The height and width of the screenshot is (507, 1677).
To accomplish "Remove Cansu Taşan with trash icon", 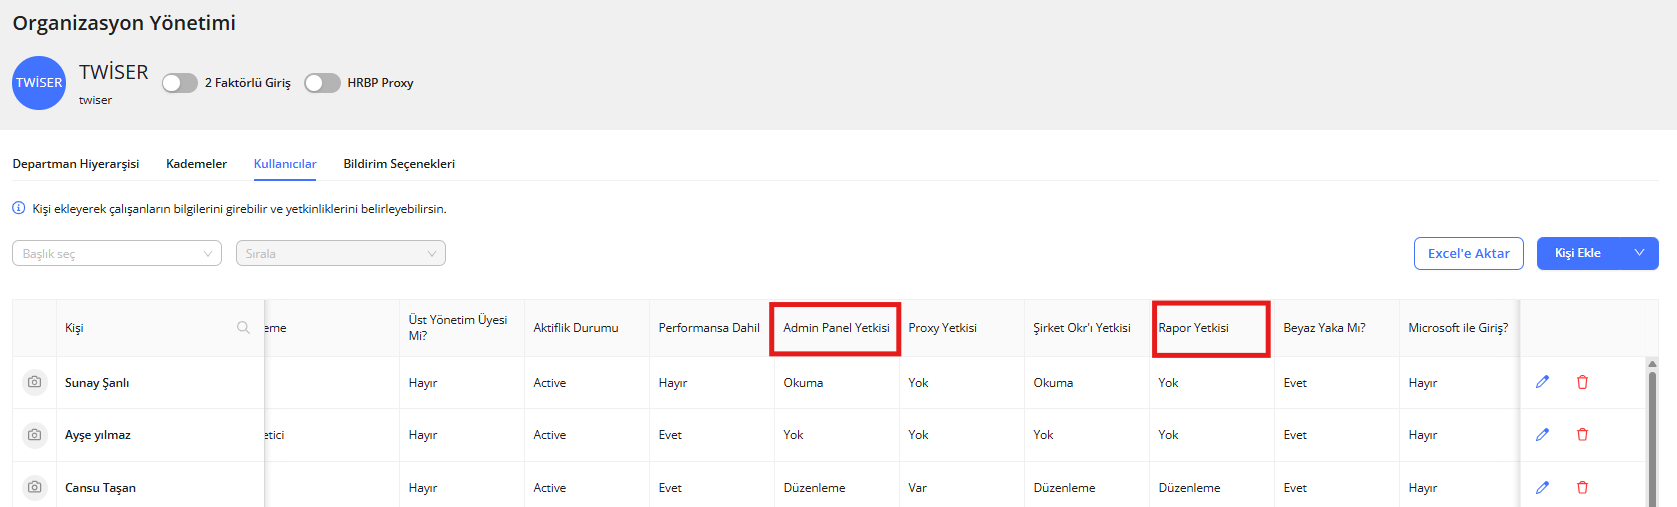I will pyautogui.click(x=1582, y=487).
